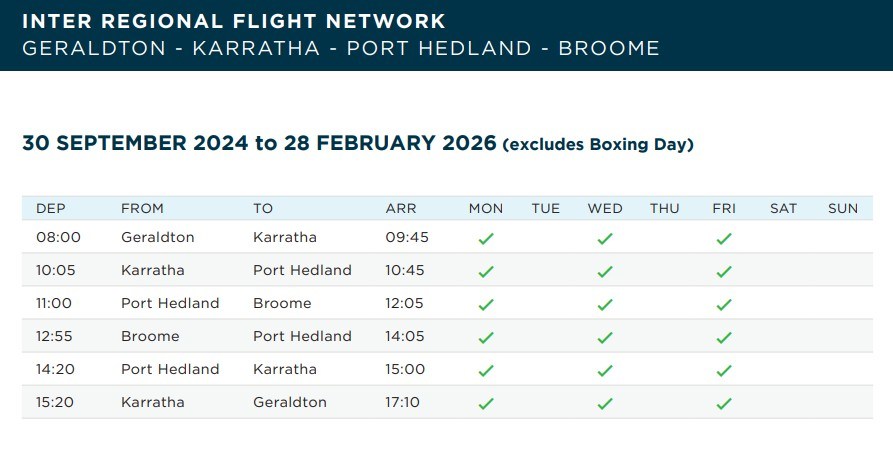893x462 pixels.
Task: Click Friday checkmark for 11:00 Port Hedland flight
Action: coord(724,305)
